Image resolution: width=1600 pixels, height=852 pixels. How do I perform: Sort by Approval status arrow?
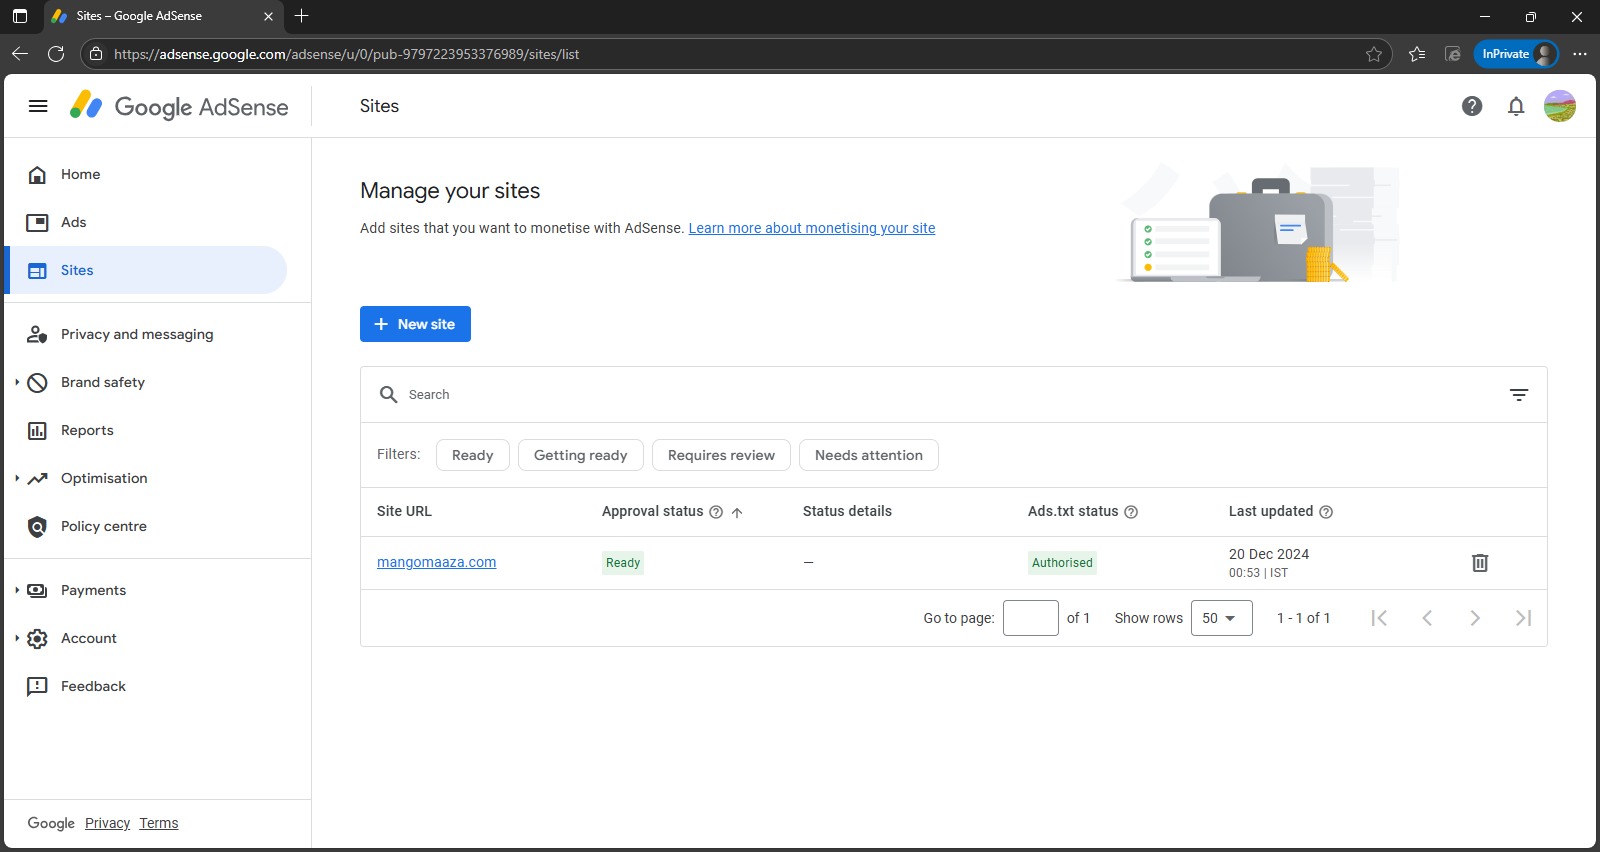coord(737,512)
